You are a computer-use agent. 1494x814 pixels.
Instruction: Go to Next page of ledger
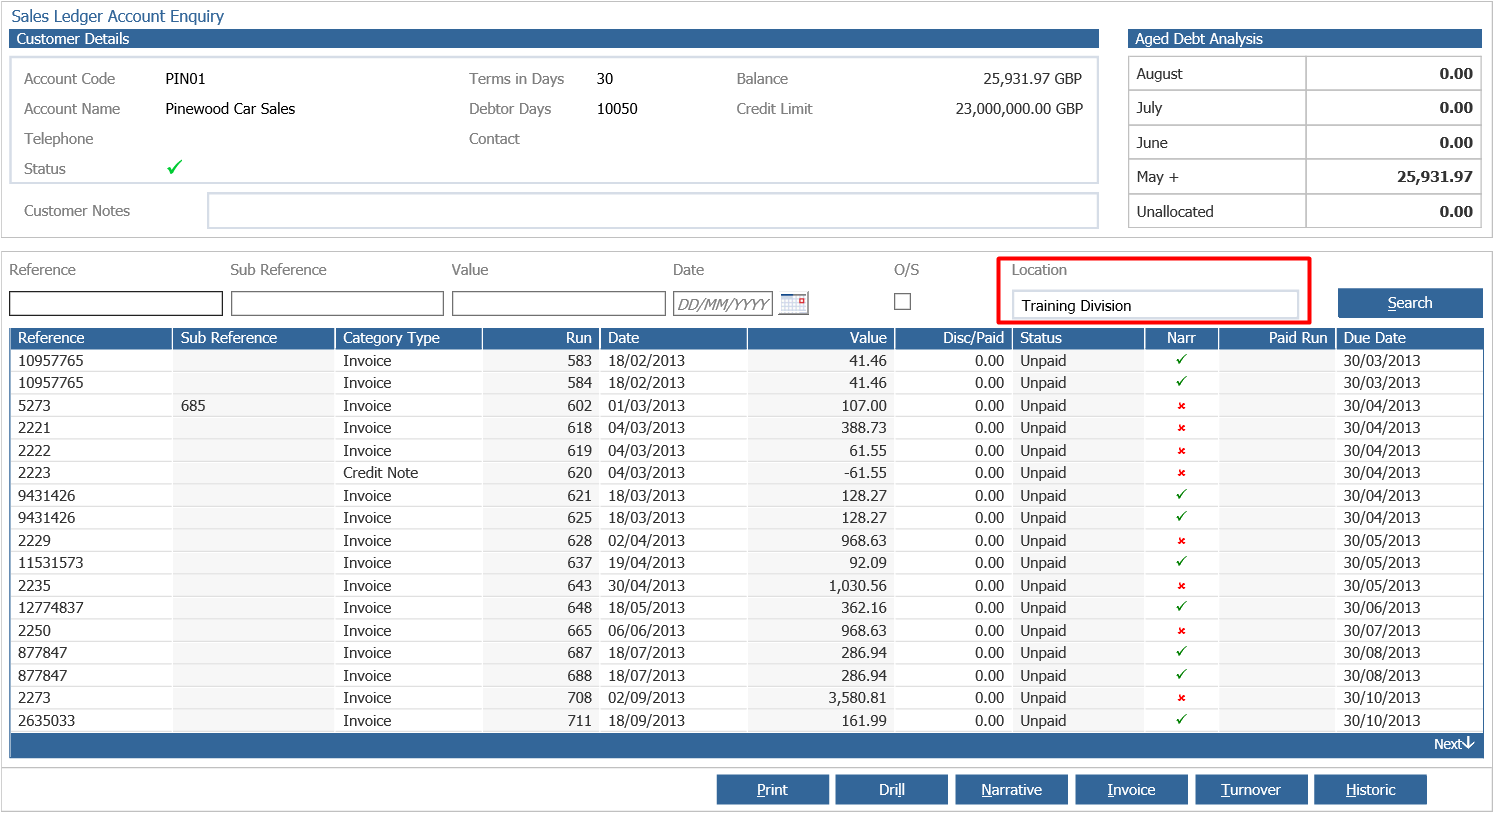tap(1454, 744)
